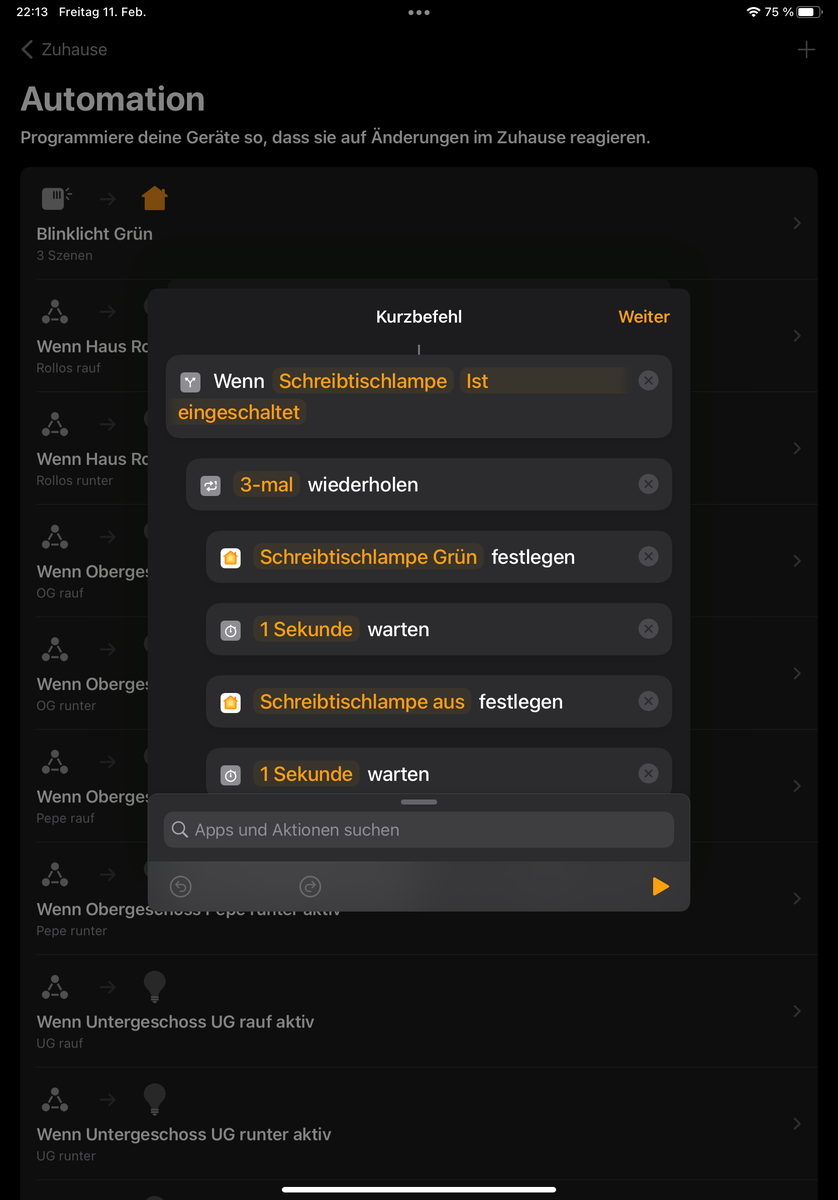
Task: Add a new automation with plus icon
Action: click(x=806, y=50)
